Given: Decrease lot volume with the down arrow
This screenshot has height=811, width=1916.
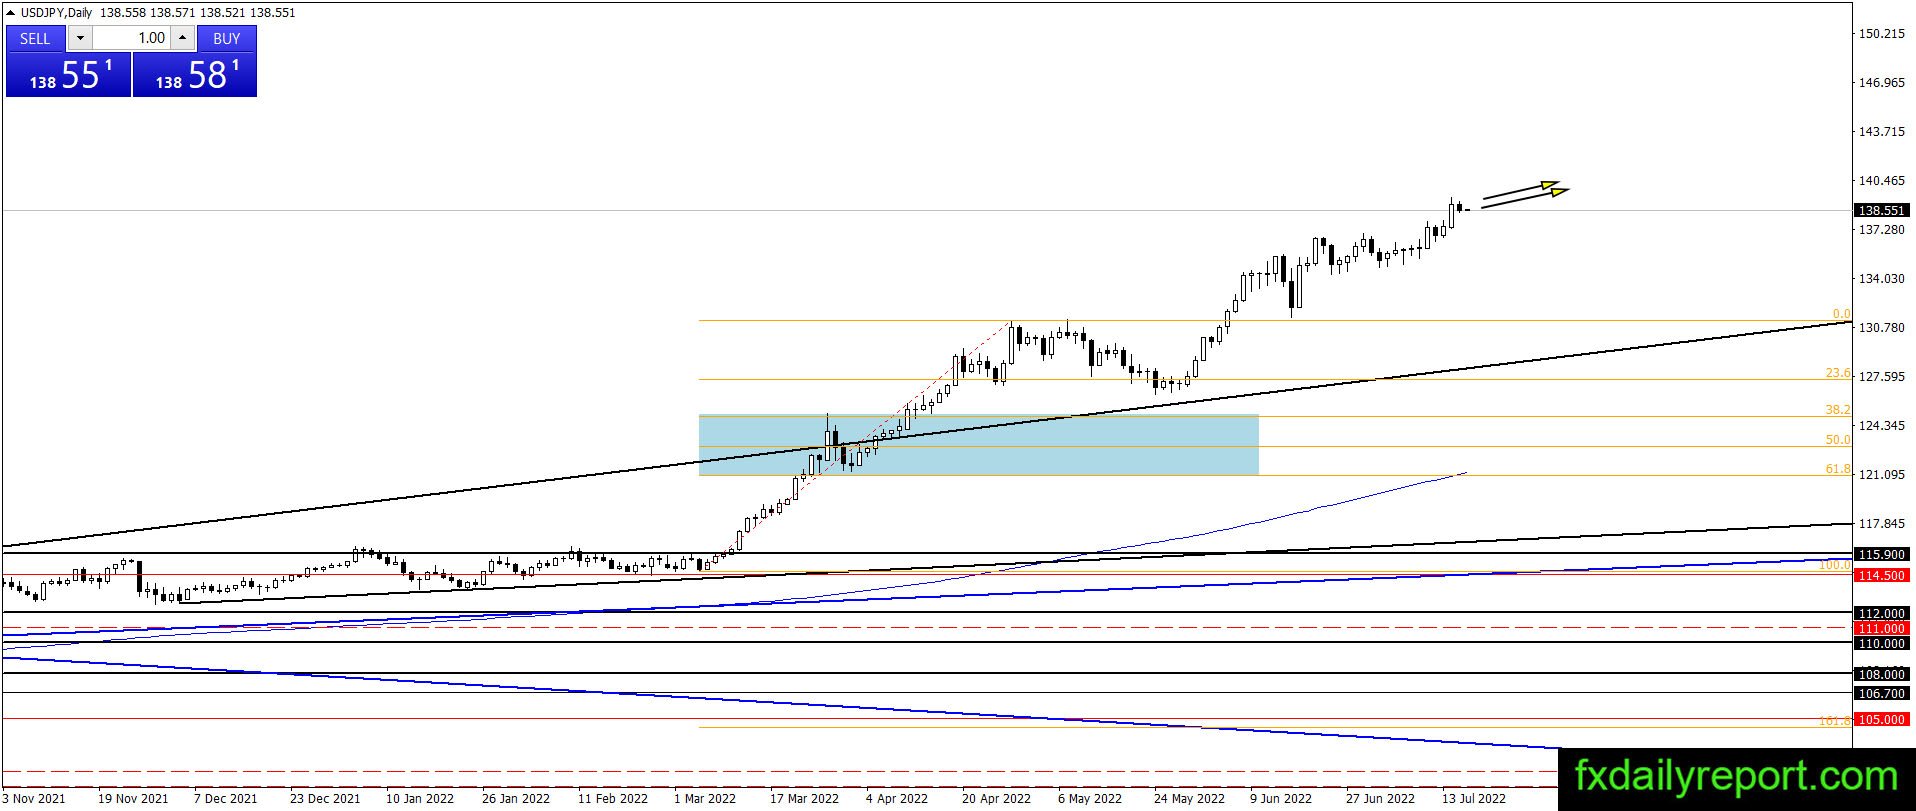Looking at the screenshot, I should tap(80, 38).
